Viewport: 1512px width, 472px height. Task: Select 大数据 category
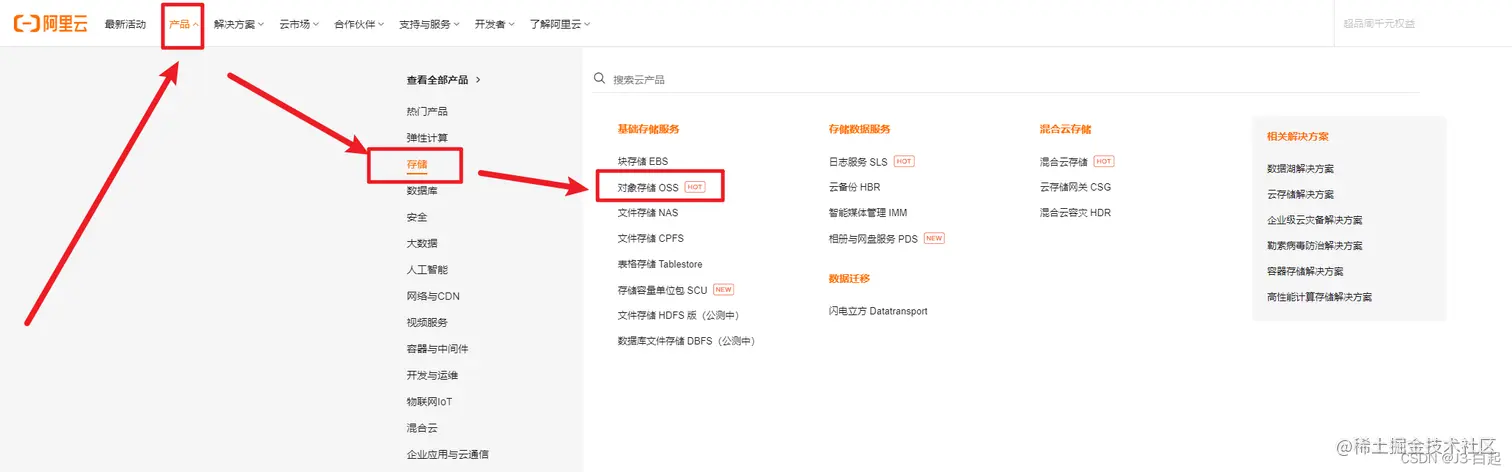click(x=421, y=243)
